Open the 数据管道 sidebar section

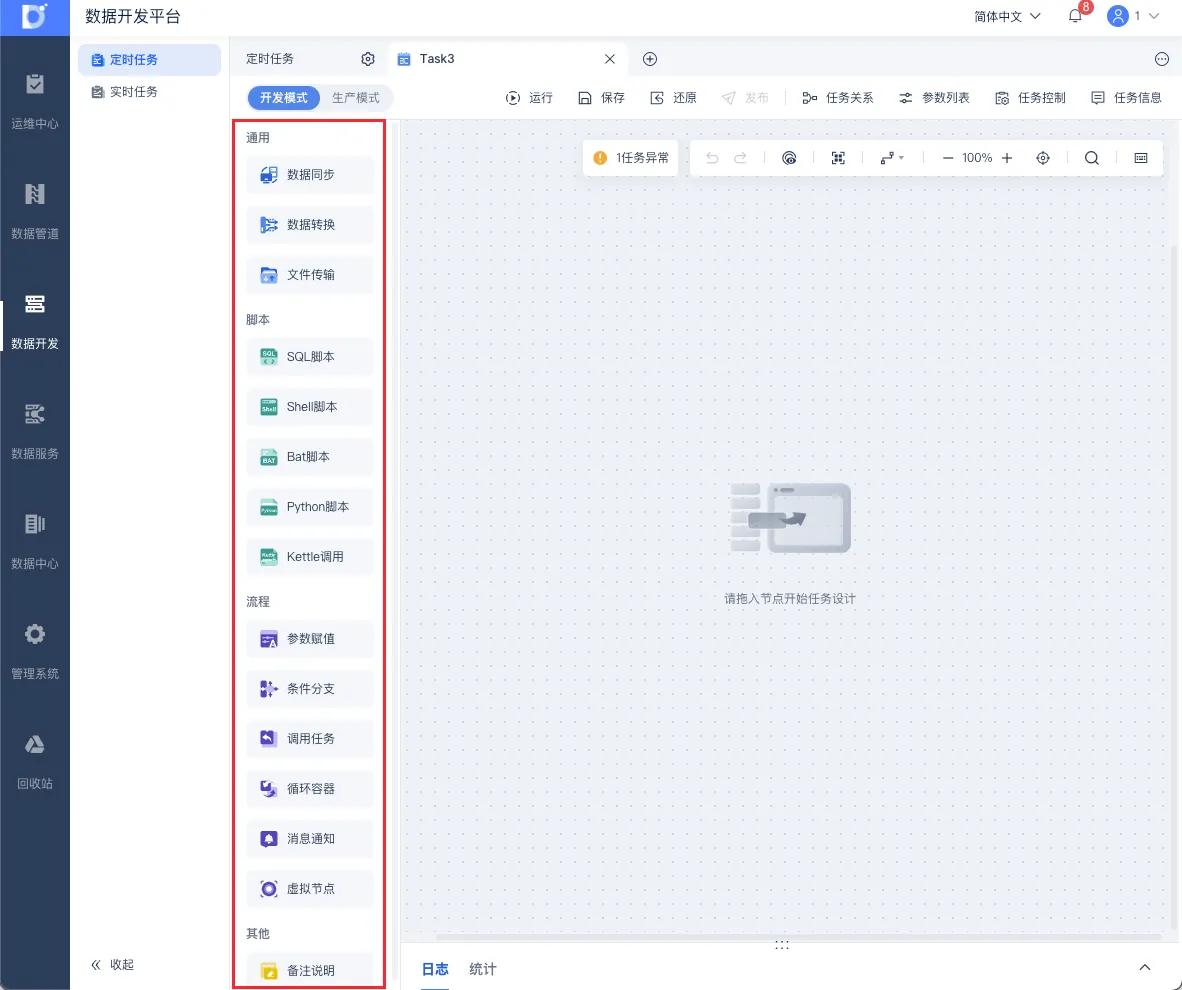(35, 212)
